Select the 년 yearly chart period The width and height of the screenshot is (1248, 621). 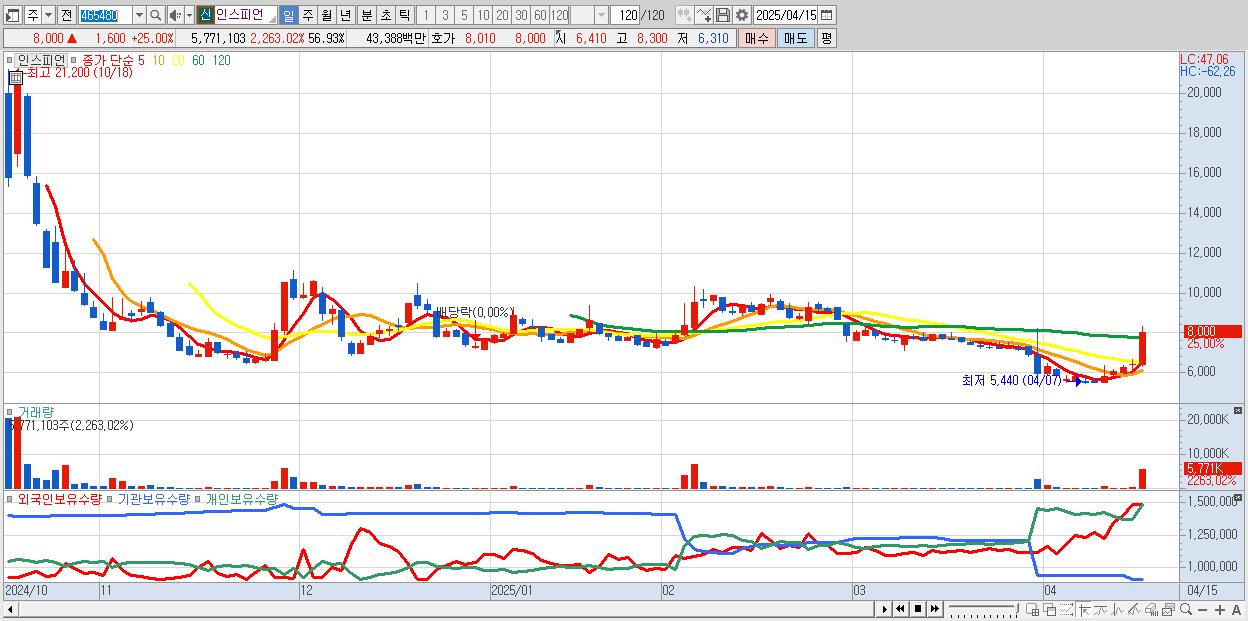click(x=345, y=15)
